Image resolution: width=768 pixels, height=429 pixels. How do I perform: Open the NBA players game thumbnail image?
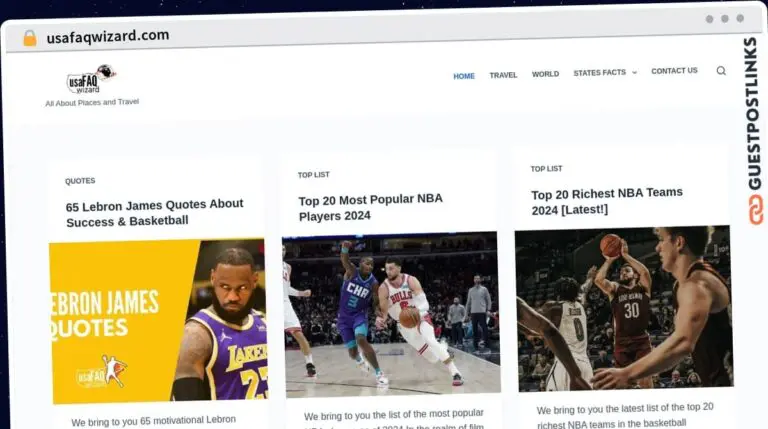point(390,313)
